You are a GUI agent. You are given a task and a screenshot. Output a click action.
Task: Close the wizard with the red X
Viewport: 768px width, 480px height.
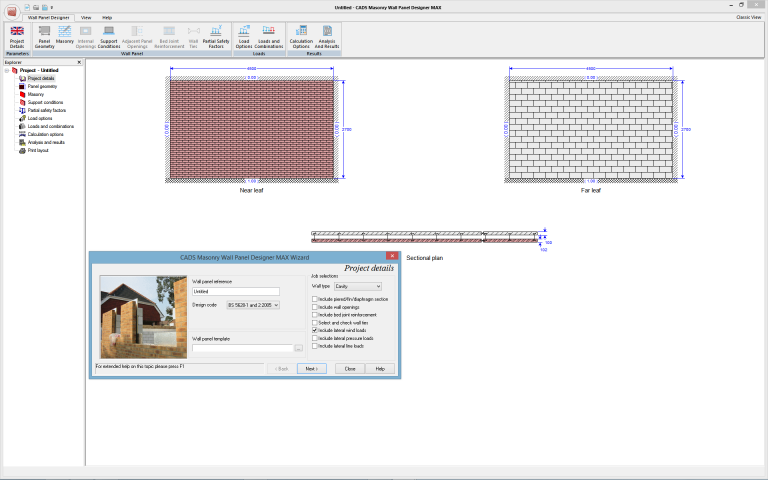tap(392, 256)
